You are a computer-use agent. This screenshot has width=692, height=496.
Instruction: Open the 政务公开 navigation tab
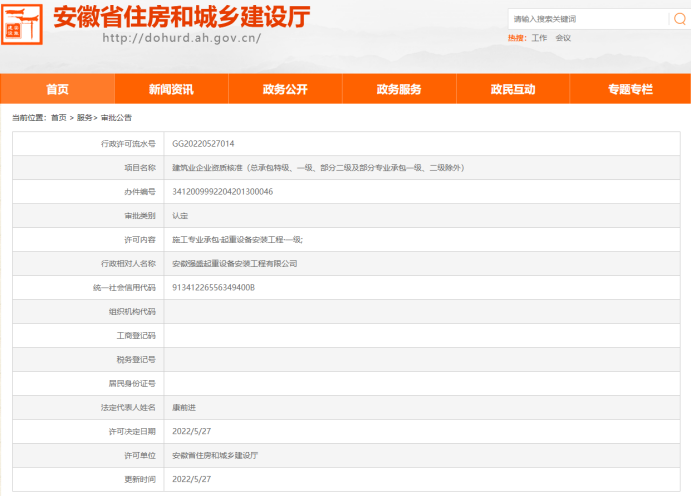[x=285, y=89]
